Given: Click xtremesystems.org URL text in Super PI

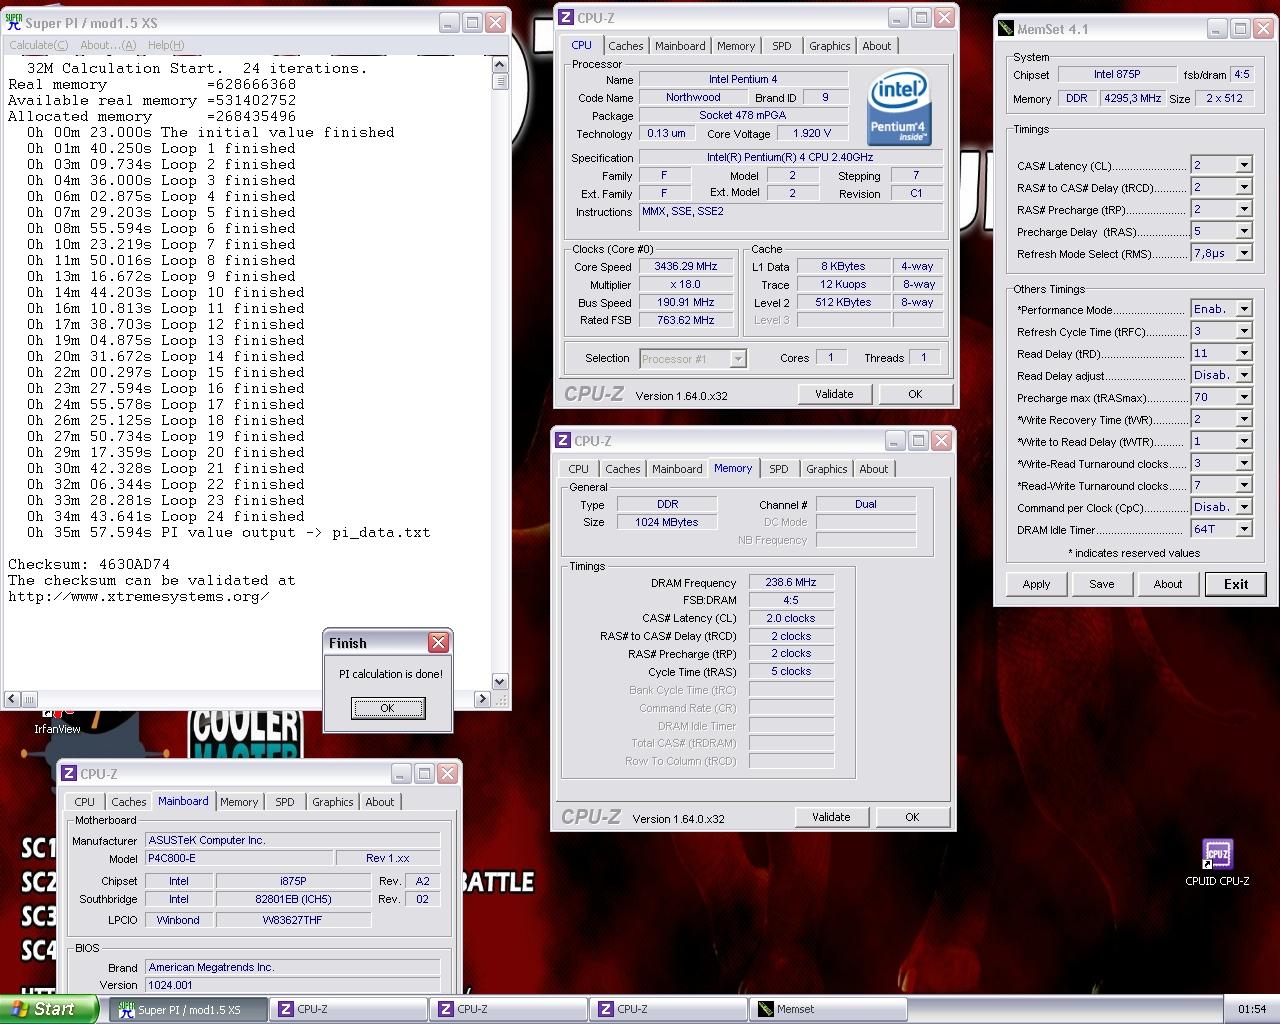Looking at the screenshot, I should 139,596.
